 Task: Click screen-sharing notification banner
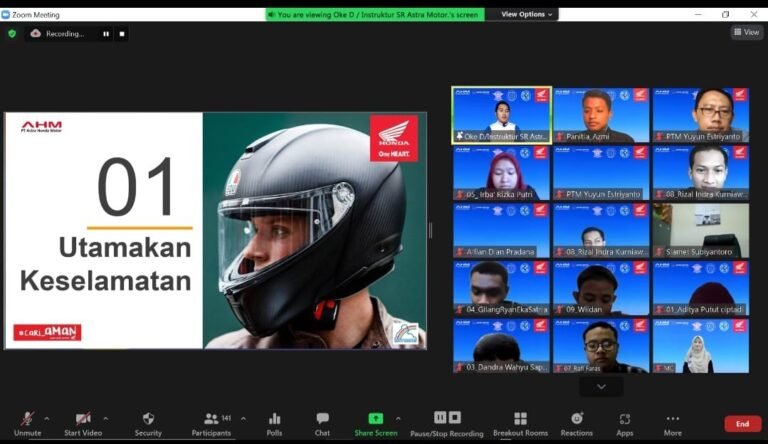click(x=375, y=15)
